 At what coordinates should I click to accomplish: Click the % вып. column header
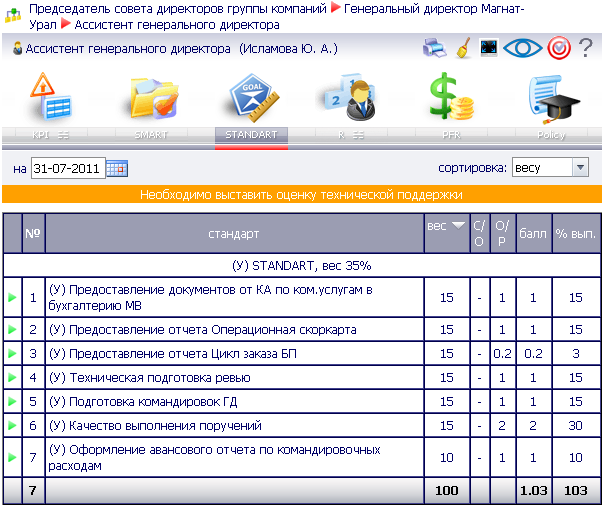576,233
